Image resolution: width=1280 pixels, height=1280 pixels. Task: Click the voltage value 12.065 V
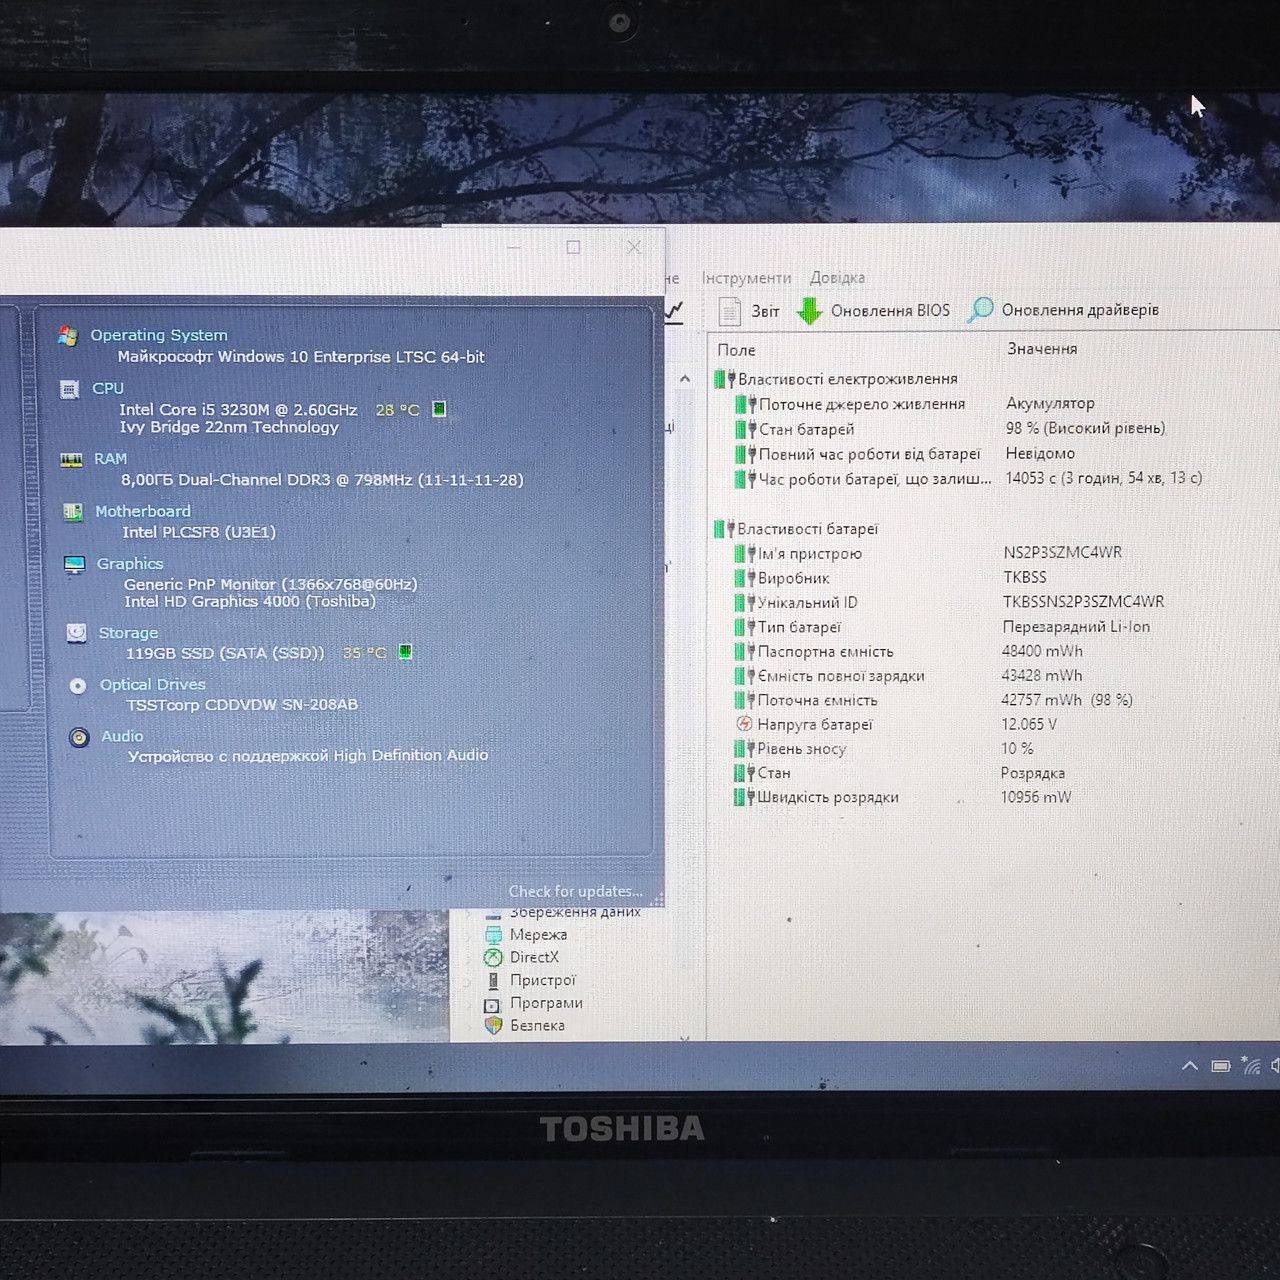point(1029,724)
